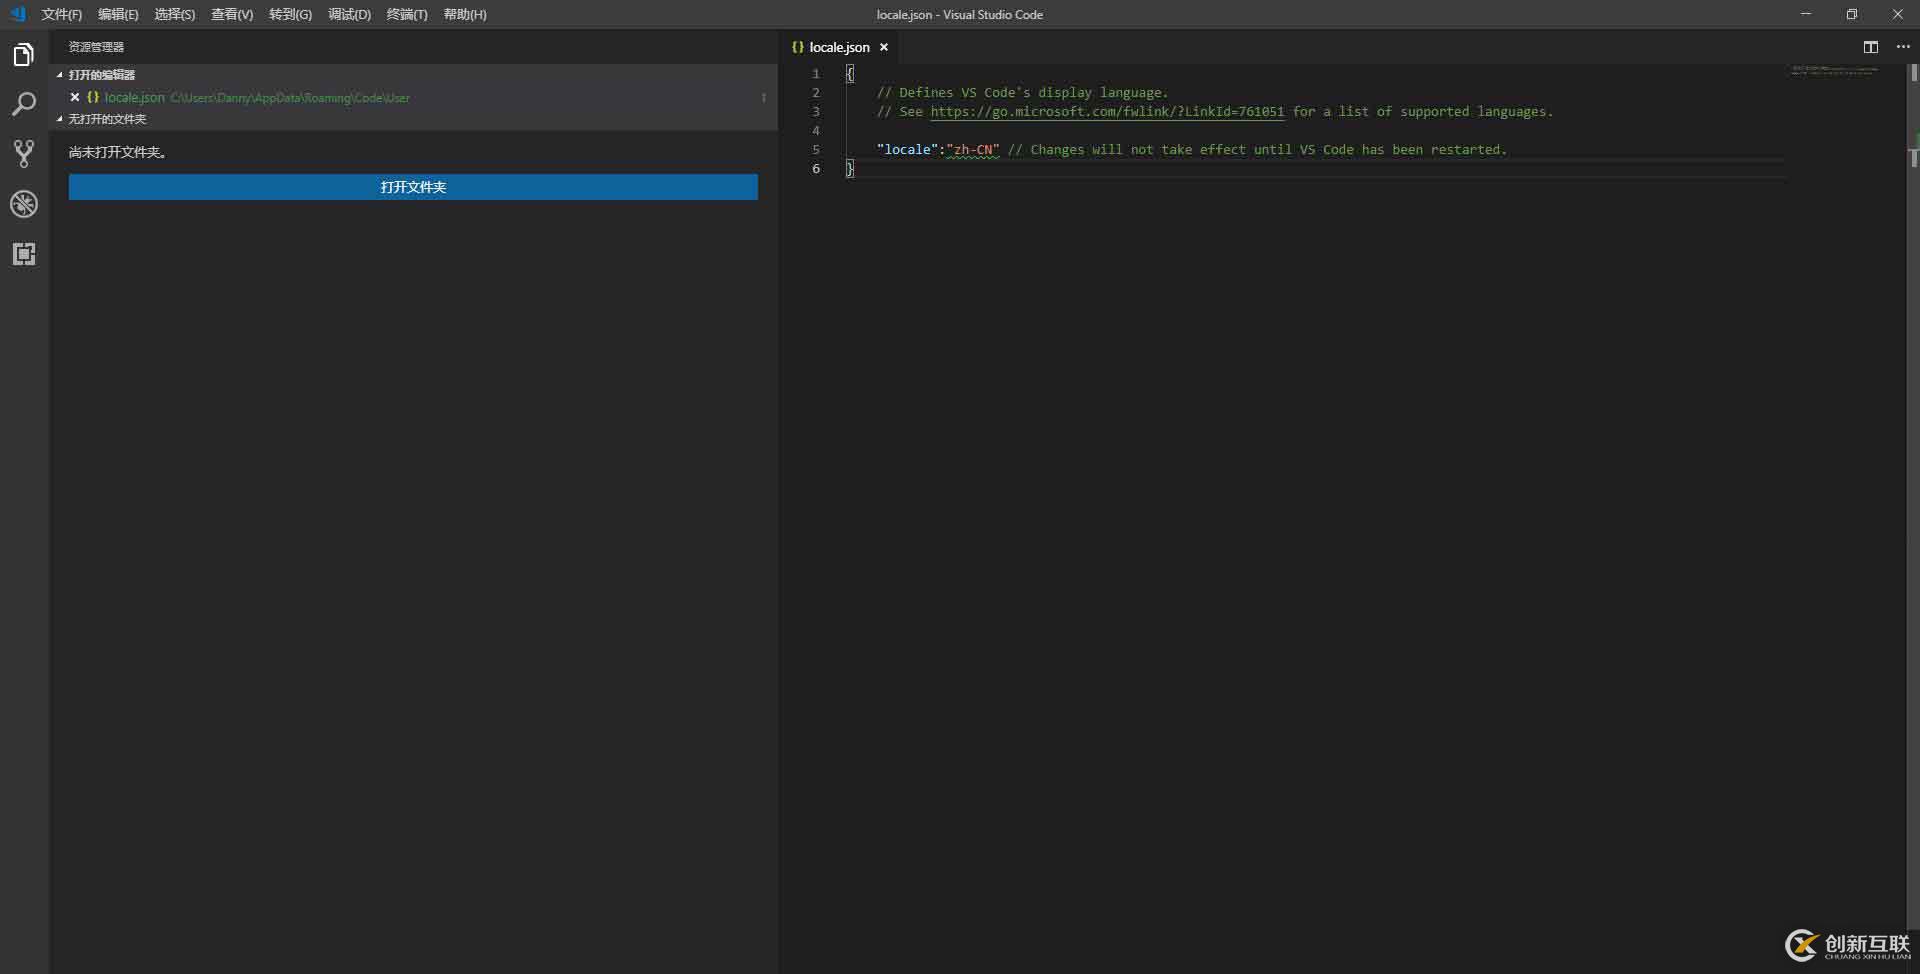Open the 帮助(H) menu

[464, 14]
